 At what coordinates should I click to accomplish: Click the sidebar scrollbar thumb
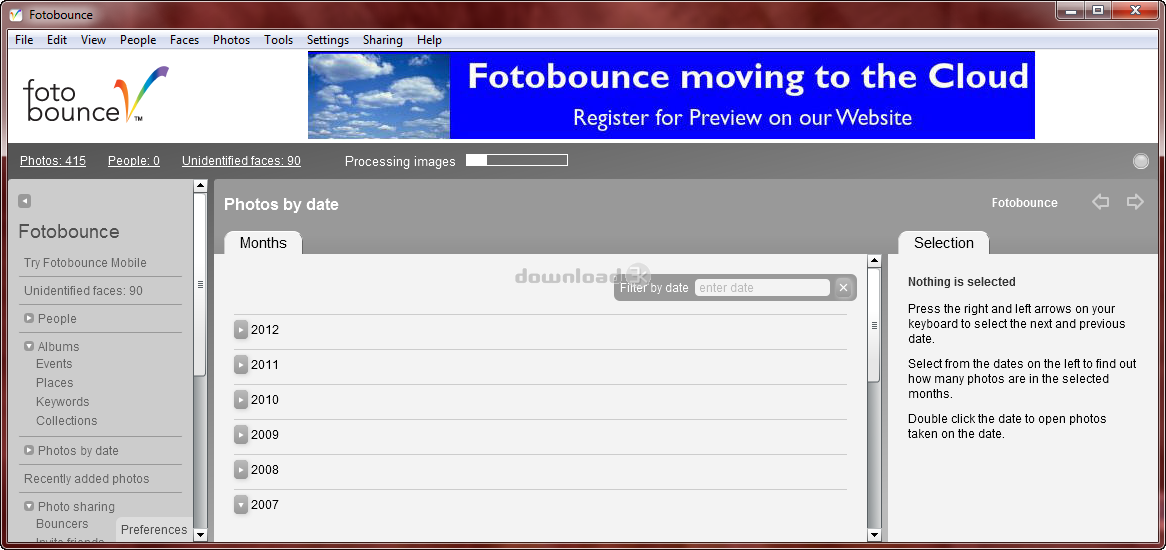pyautogui.click(x=200, y=284)
